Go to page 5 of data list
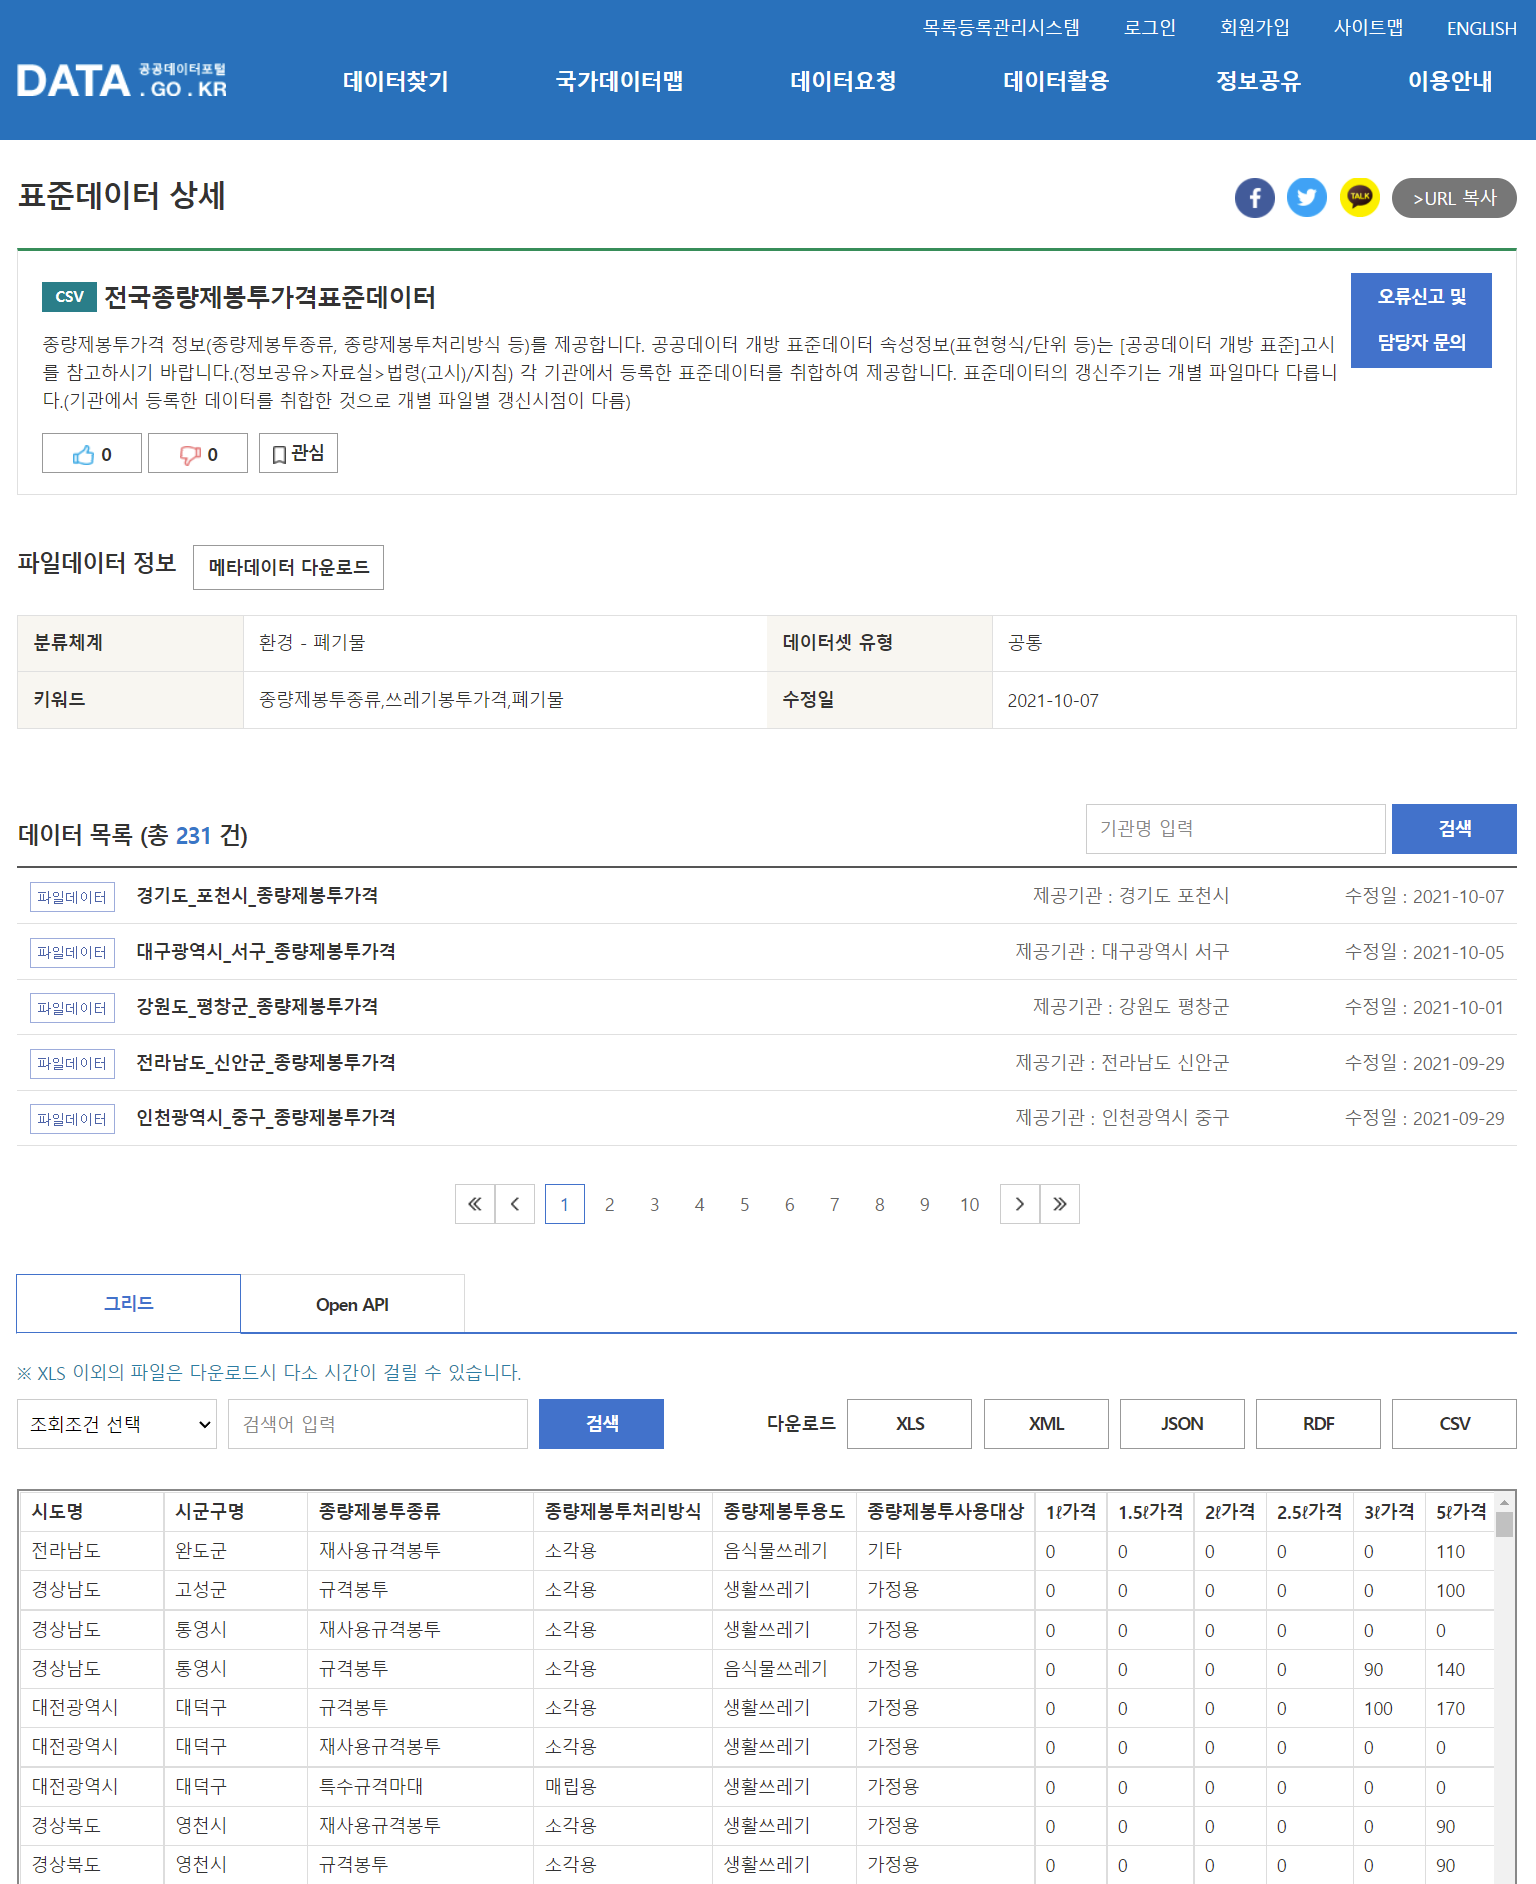This screenshot has width=1536, height=1884. [744, 1204]
